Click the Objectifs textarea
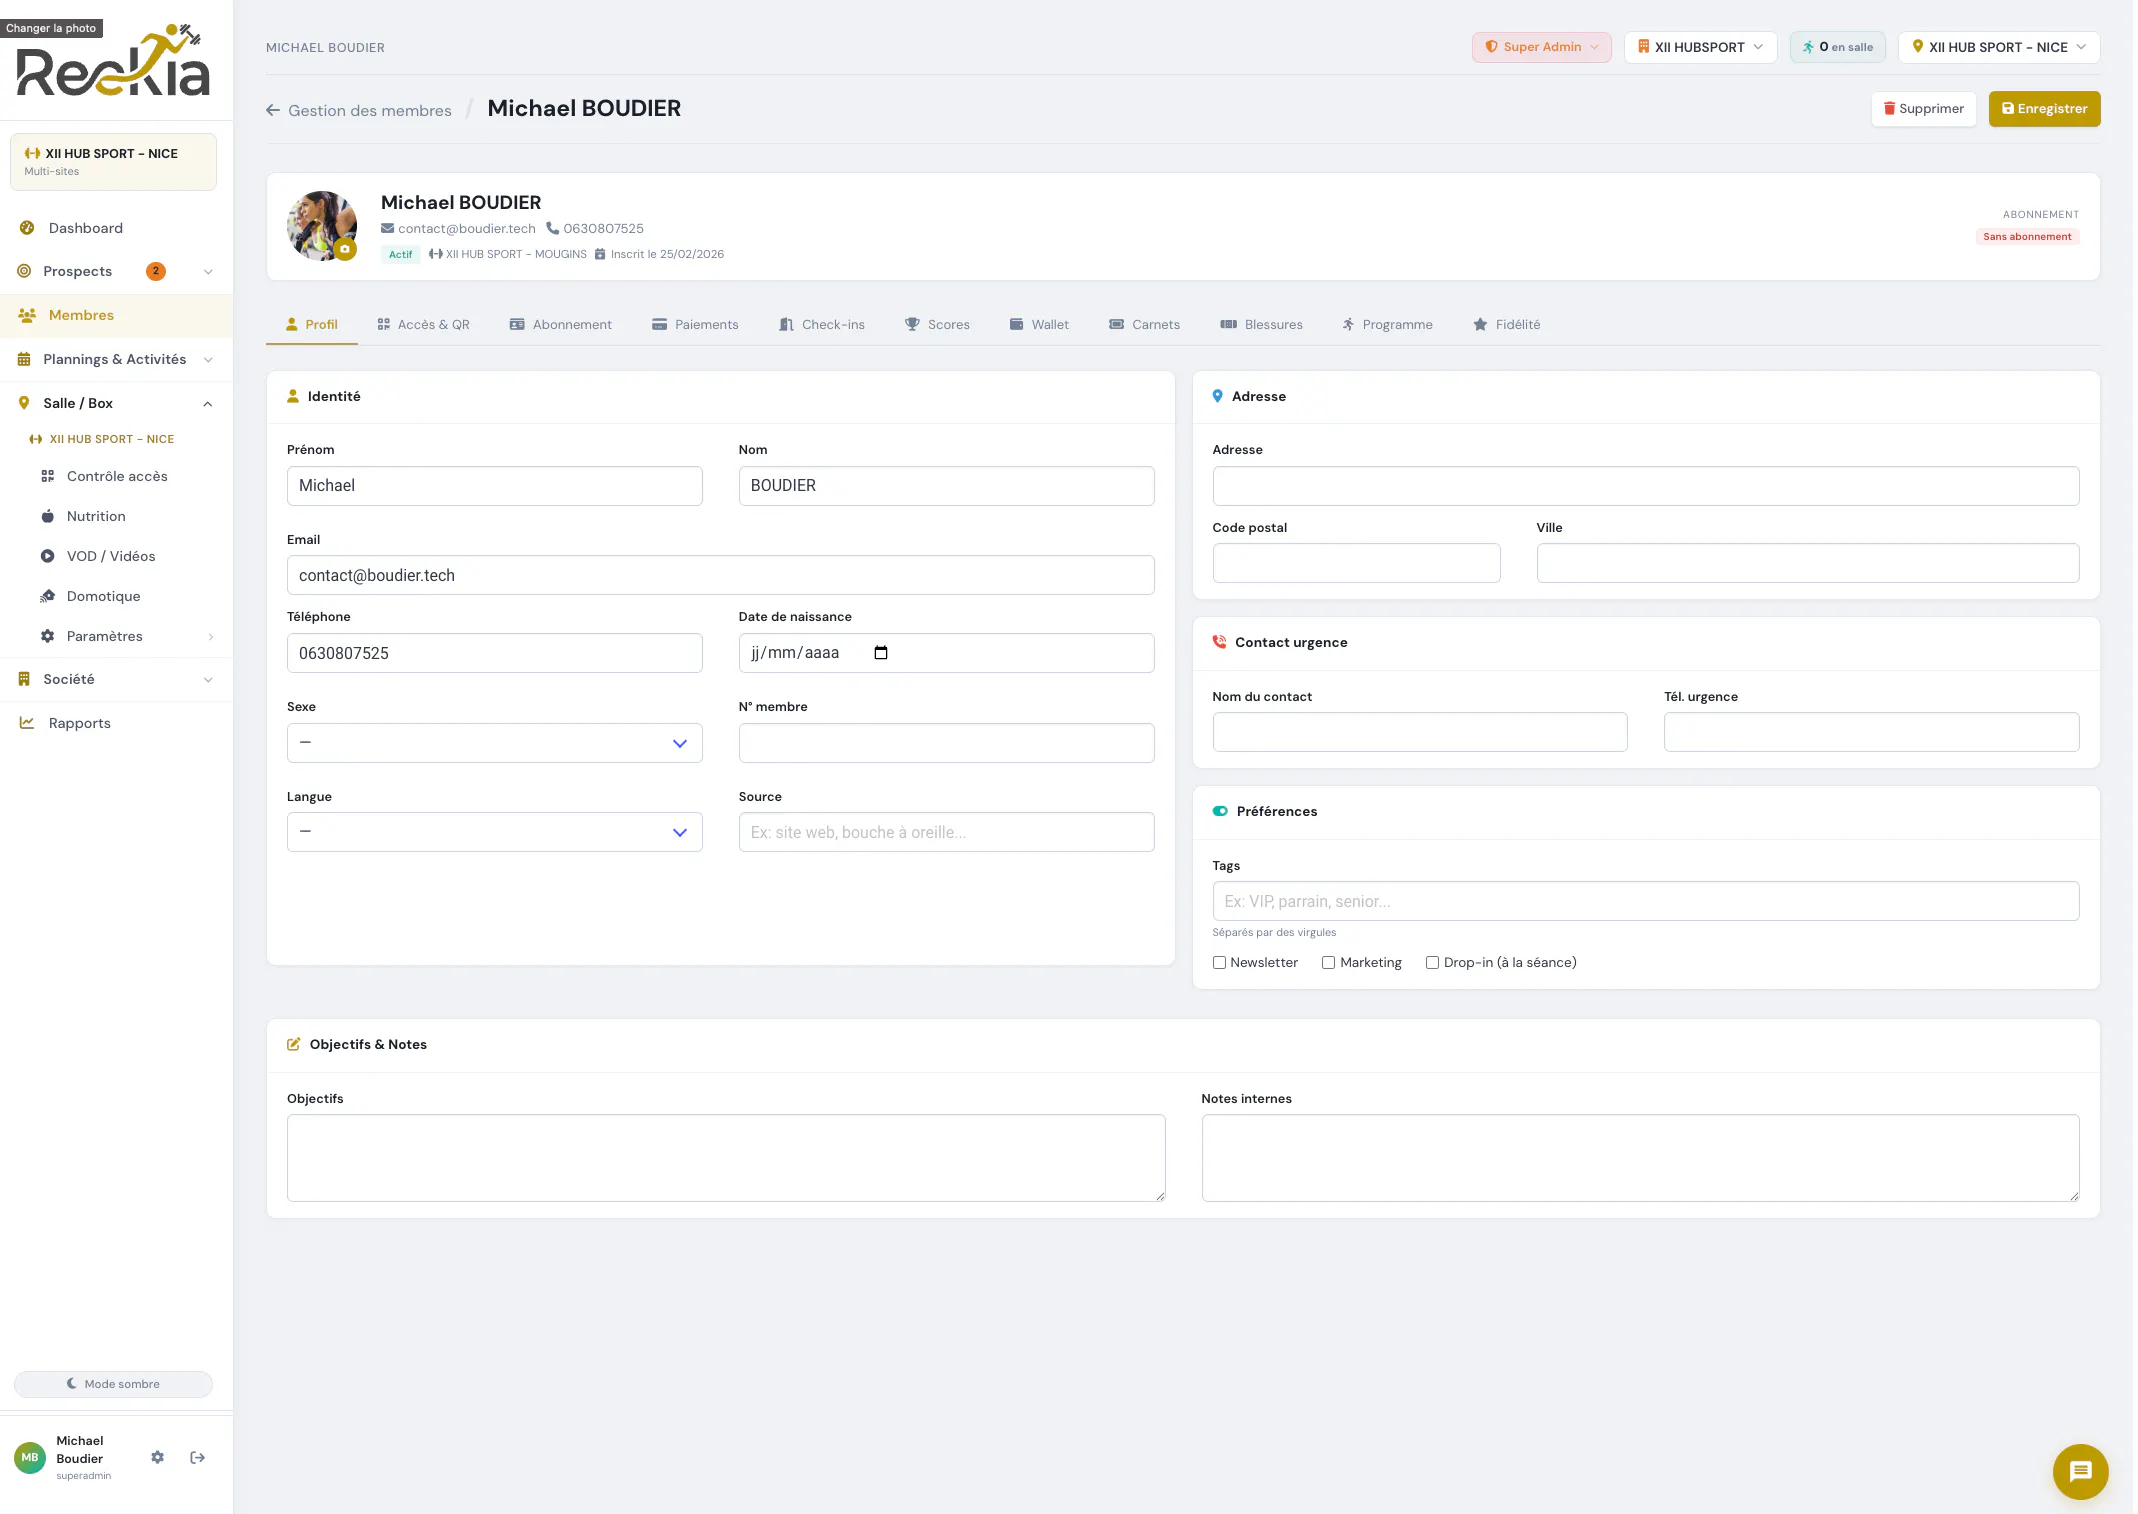Screen dimensions: 2138x1514 pyautogui.click(x=726, y=1158)
